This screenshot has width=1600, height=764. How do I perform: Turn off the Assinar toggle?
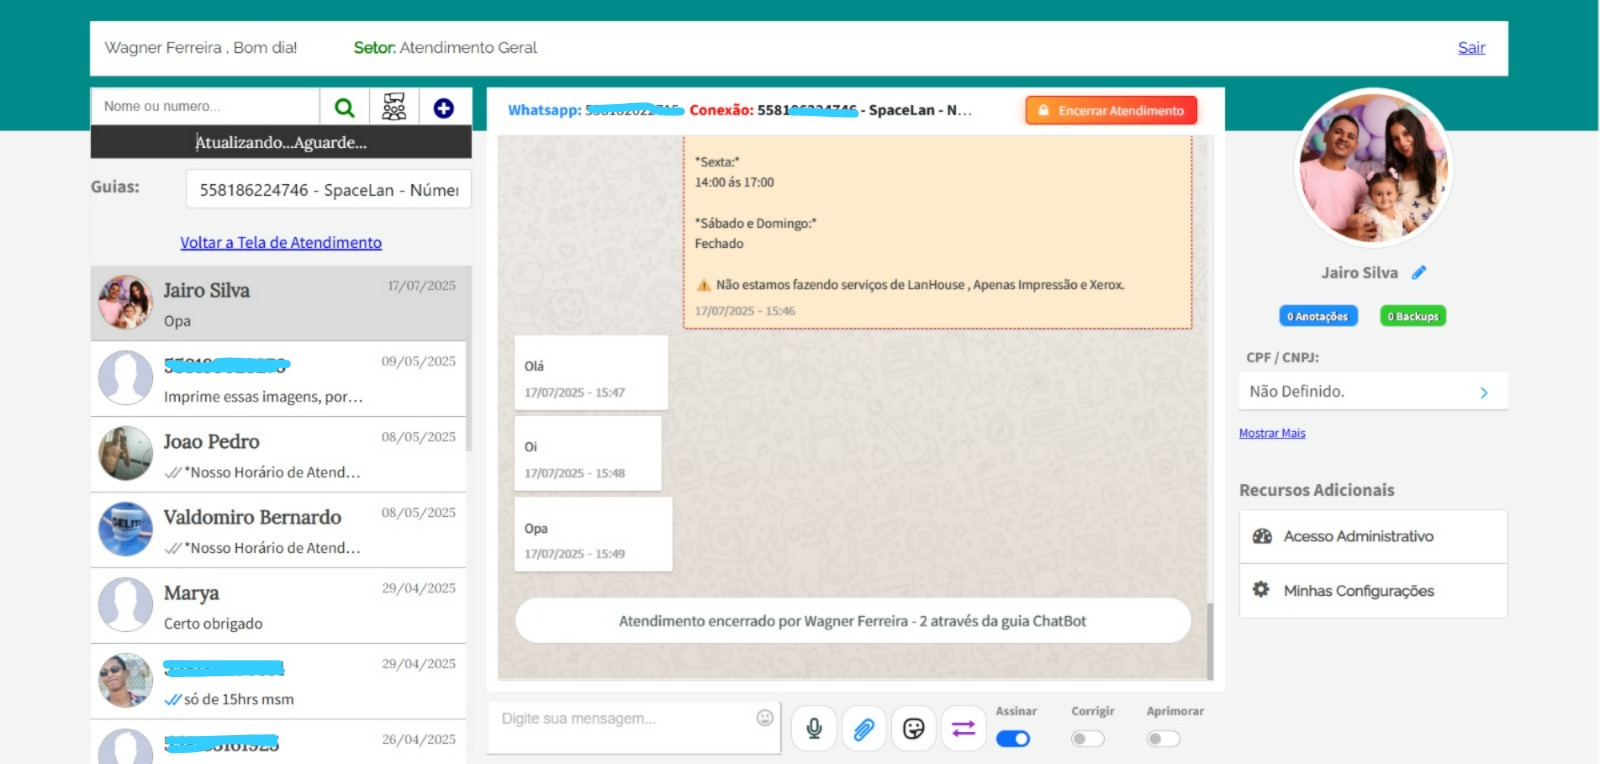coord(1013,739)
